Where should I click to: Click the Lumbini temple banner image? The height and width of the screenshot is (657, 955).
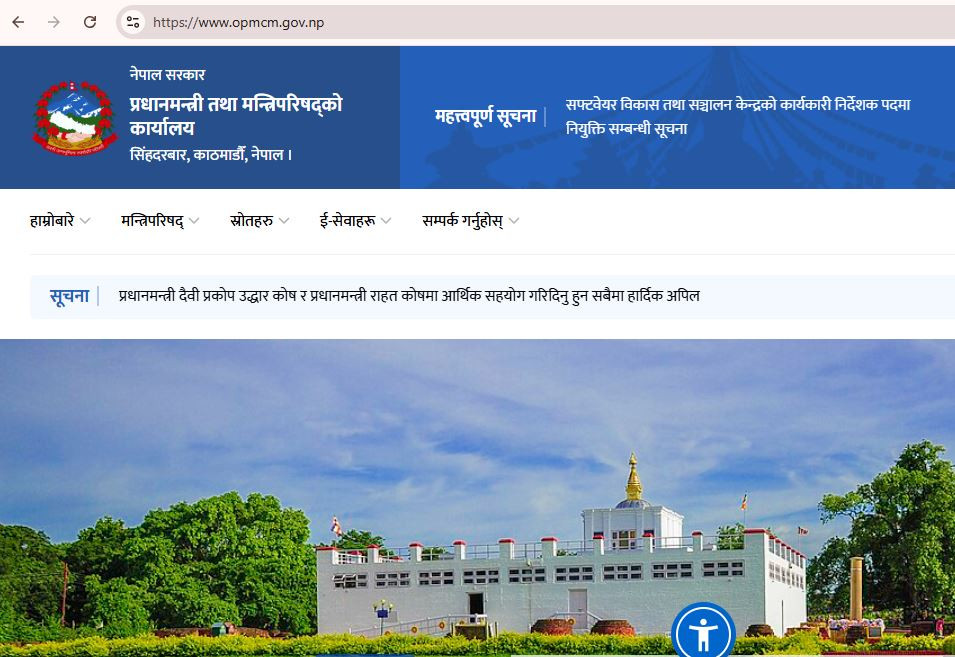pyautogui.click(x=478, y=497)
